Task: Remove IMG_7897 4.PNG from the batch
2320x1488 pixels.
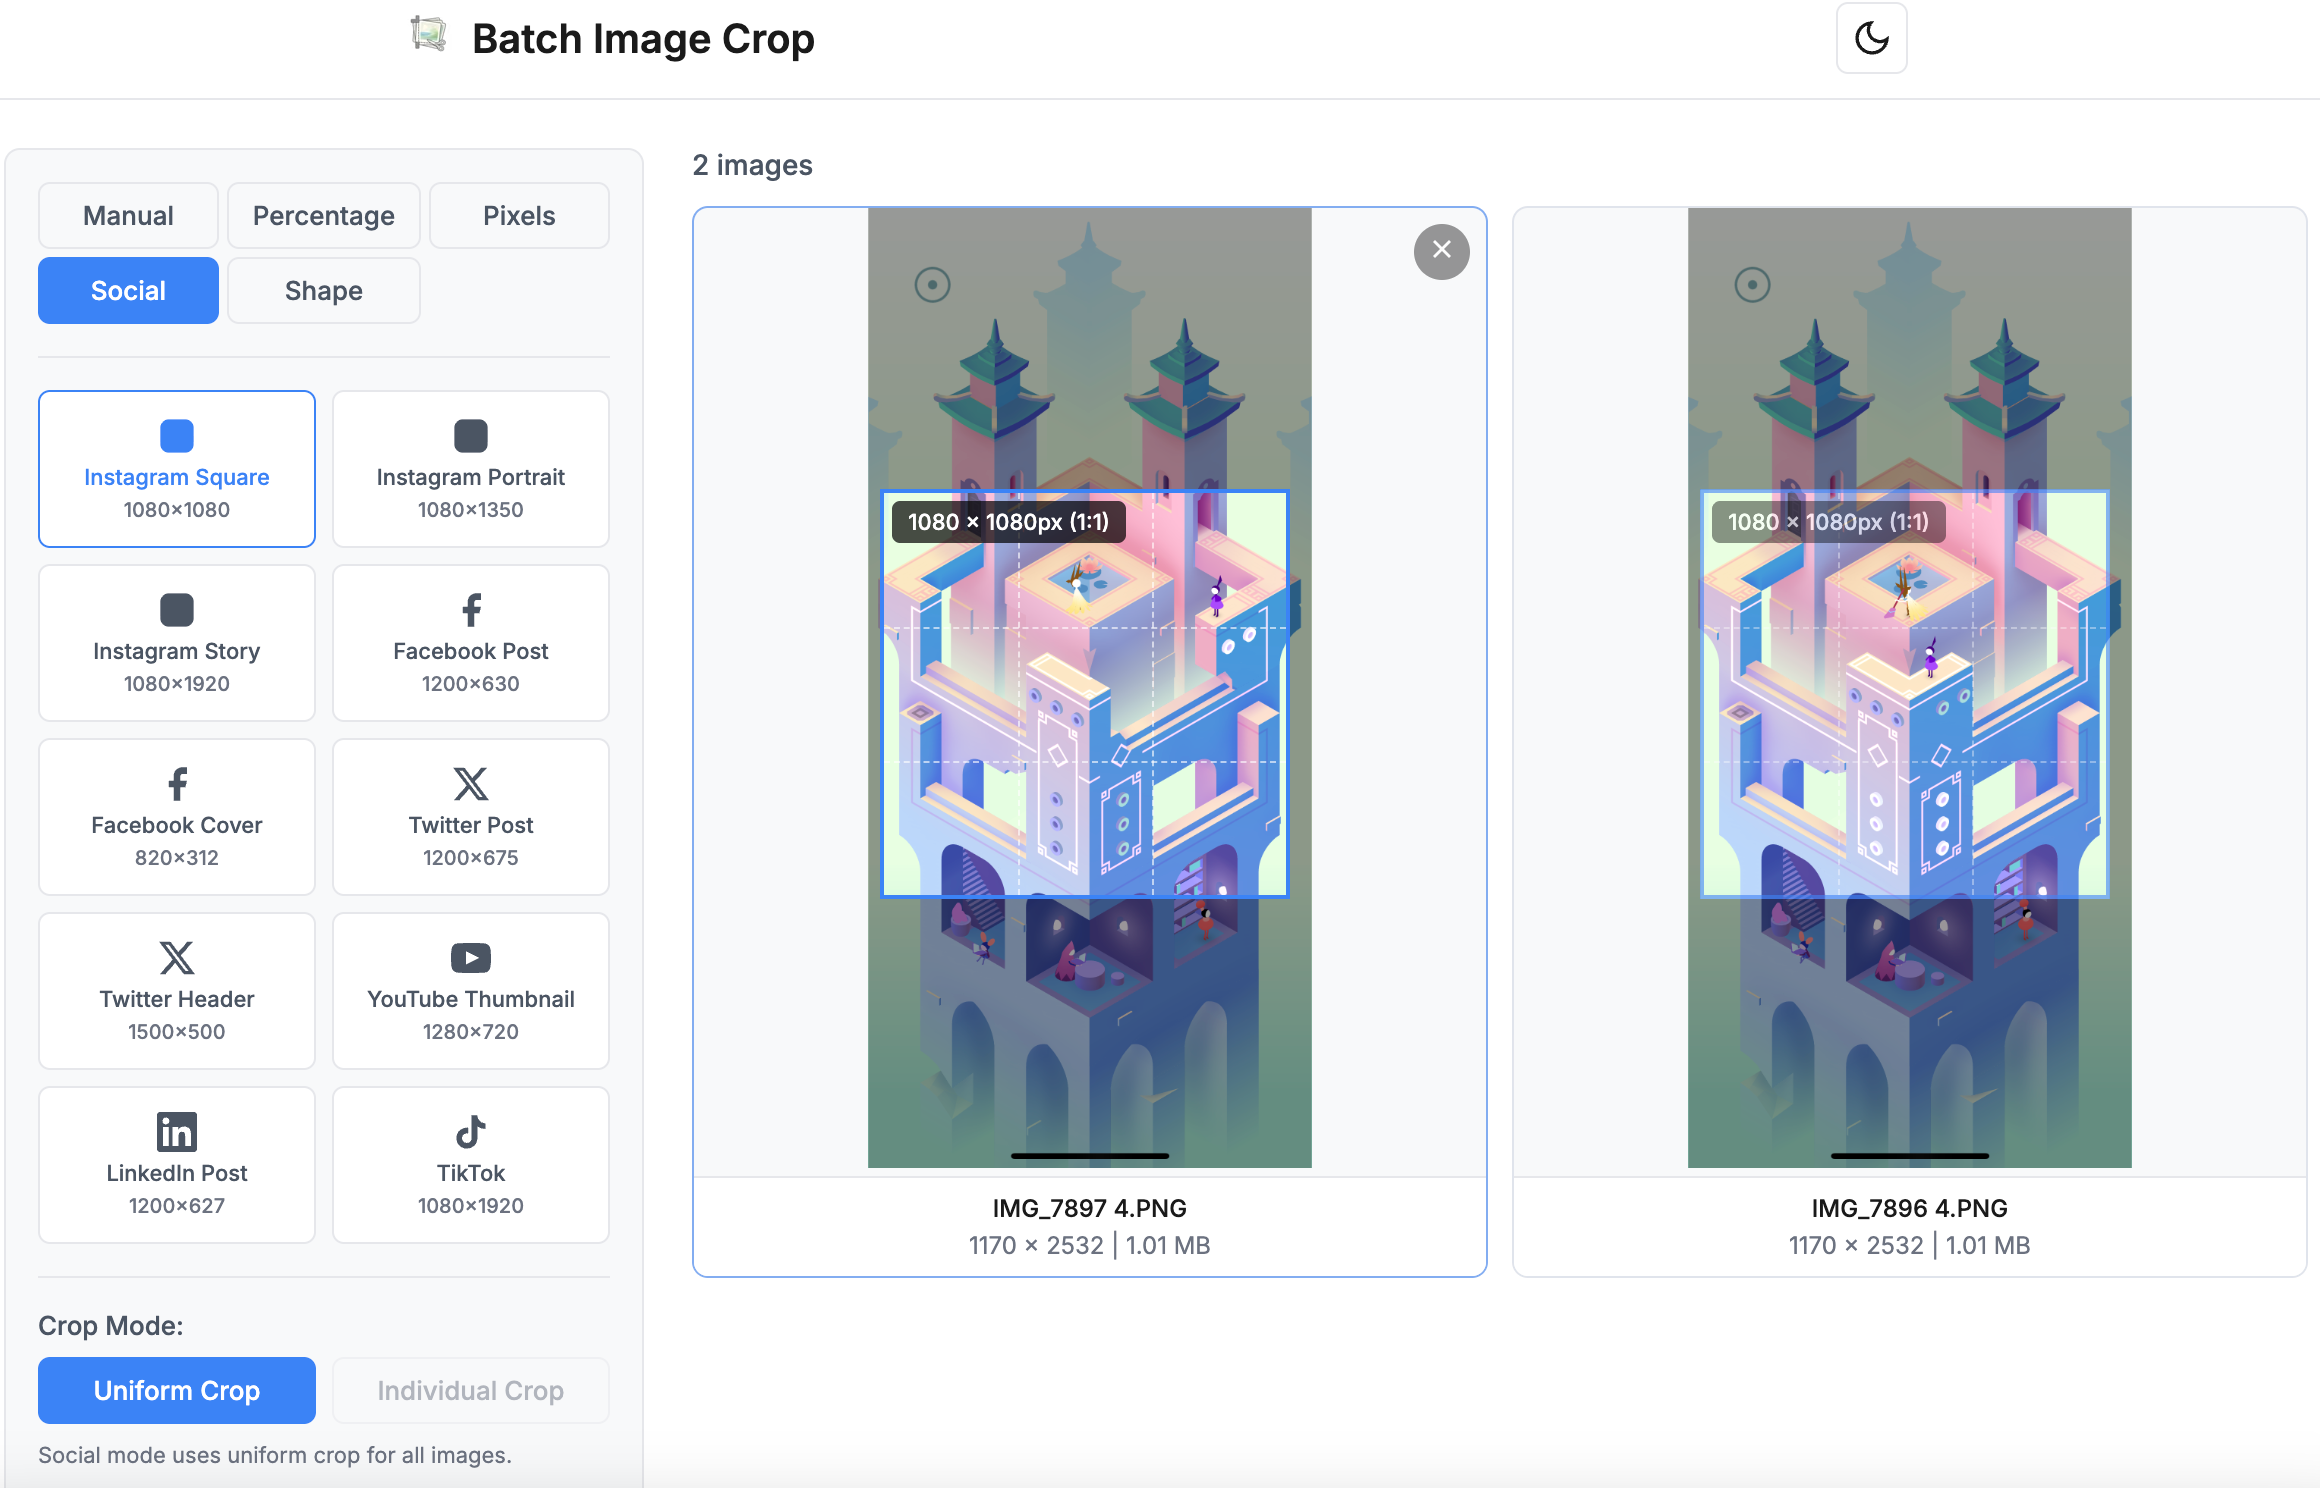Action: point(1441,251)
